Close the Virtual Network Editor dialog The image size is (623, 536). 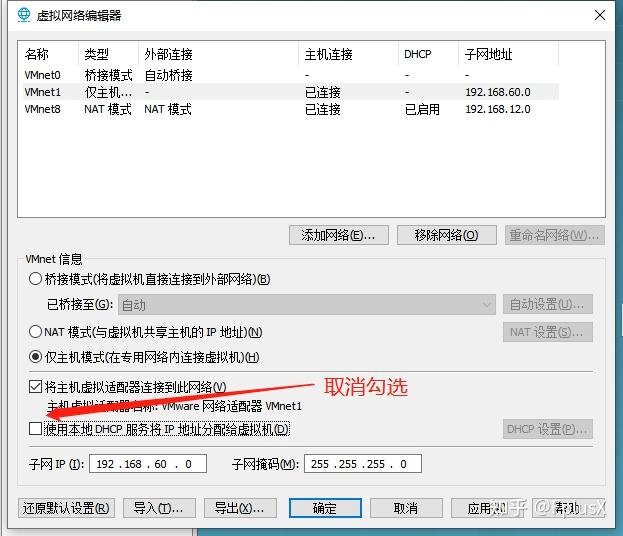coord(600,15)
